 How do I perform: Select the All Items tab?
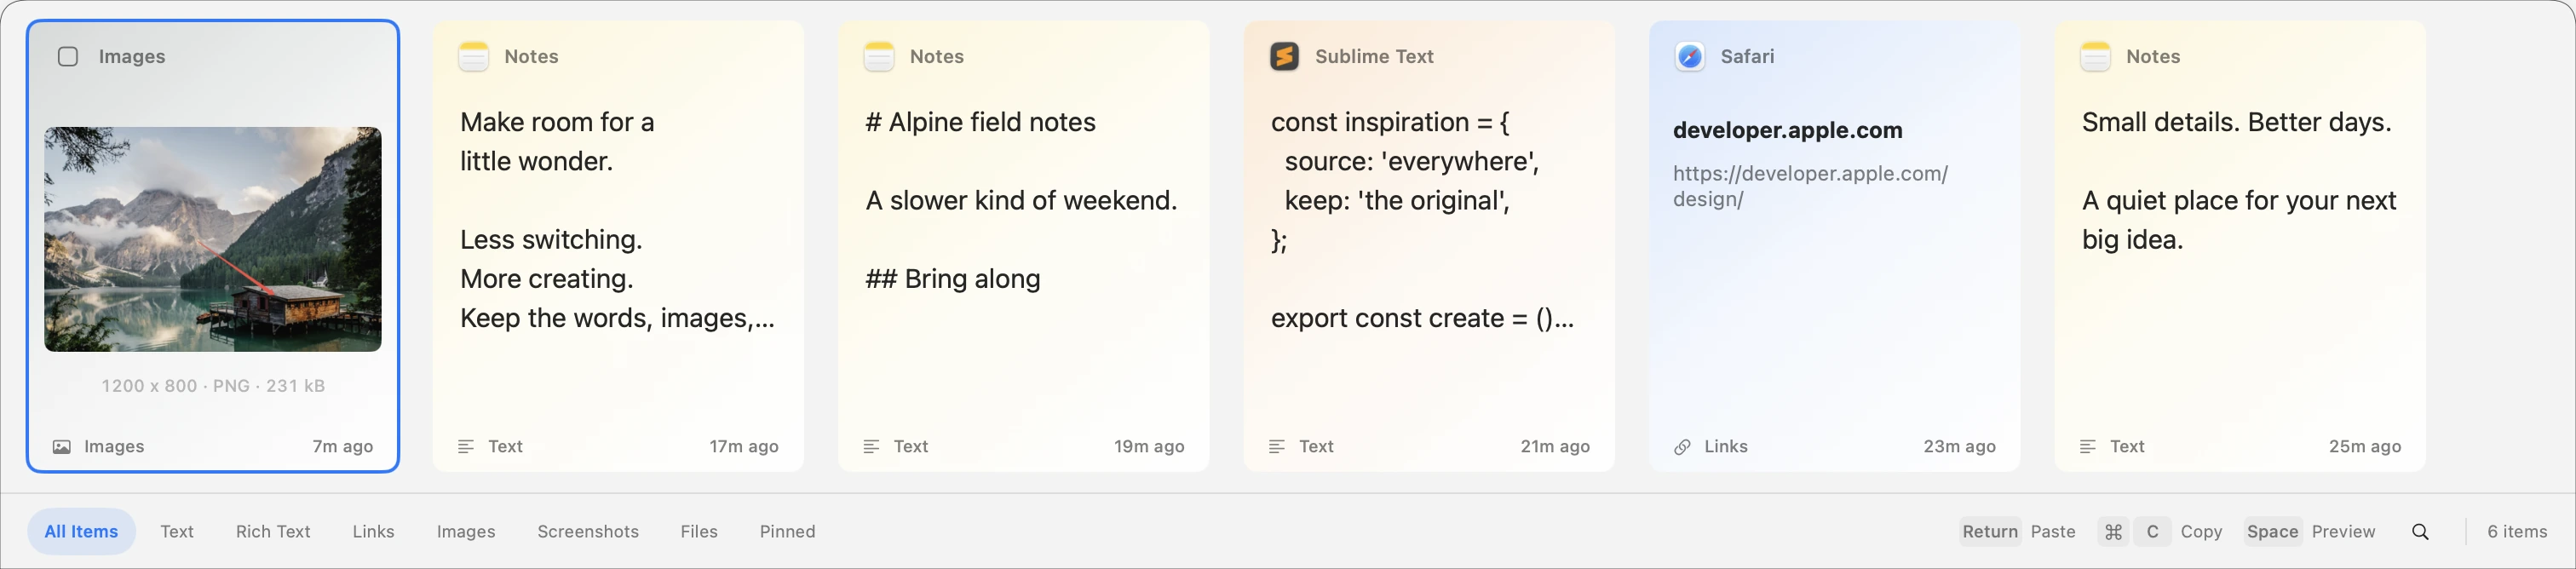tap(81, 532)
